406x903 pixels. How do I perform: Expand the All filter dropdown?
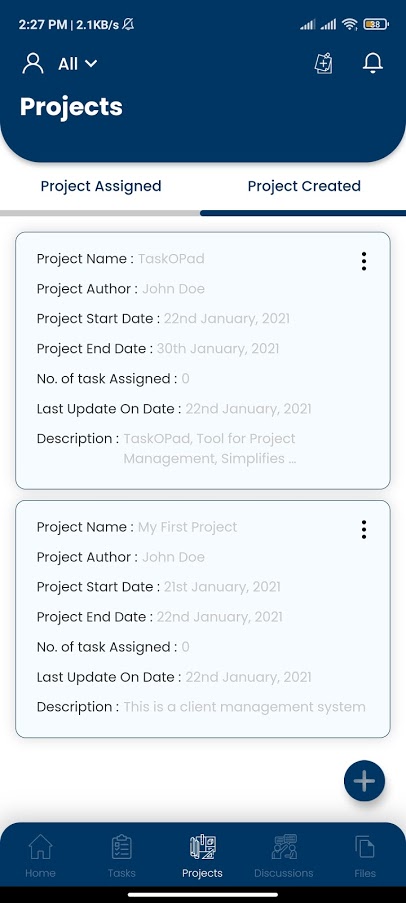pos(78,63)
